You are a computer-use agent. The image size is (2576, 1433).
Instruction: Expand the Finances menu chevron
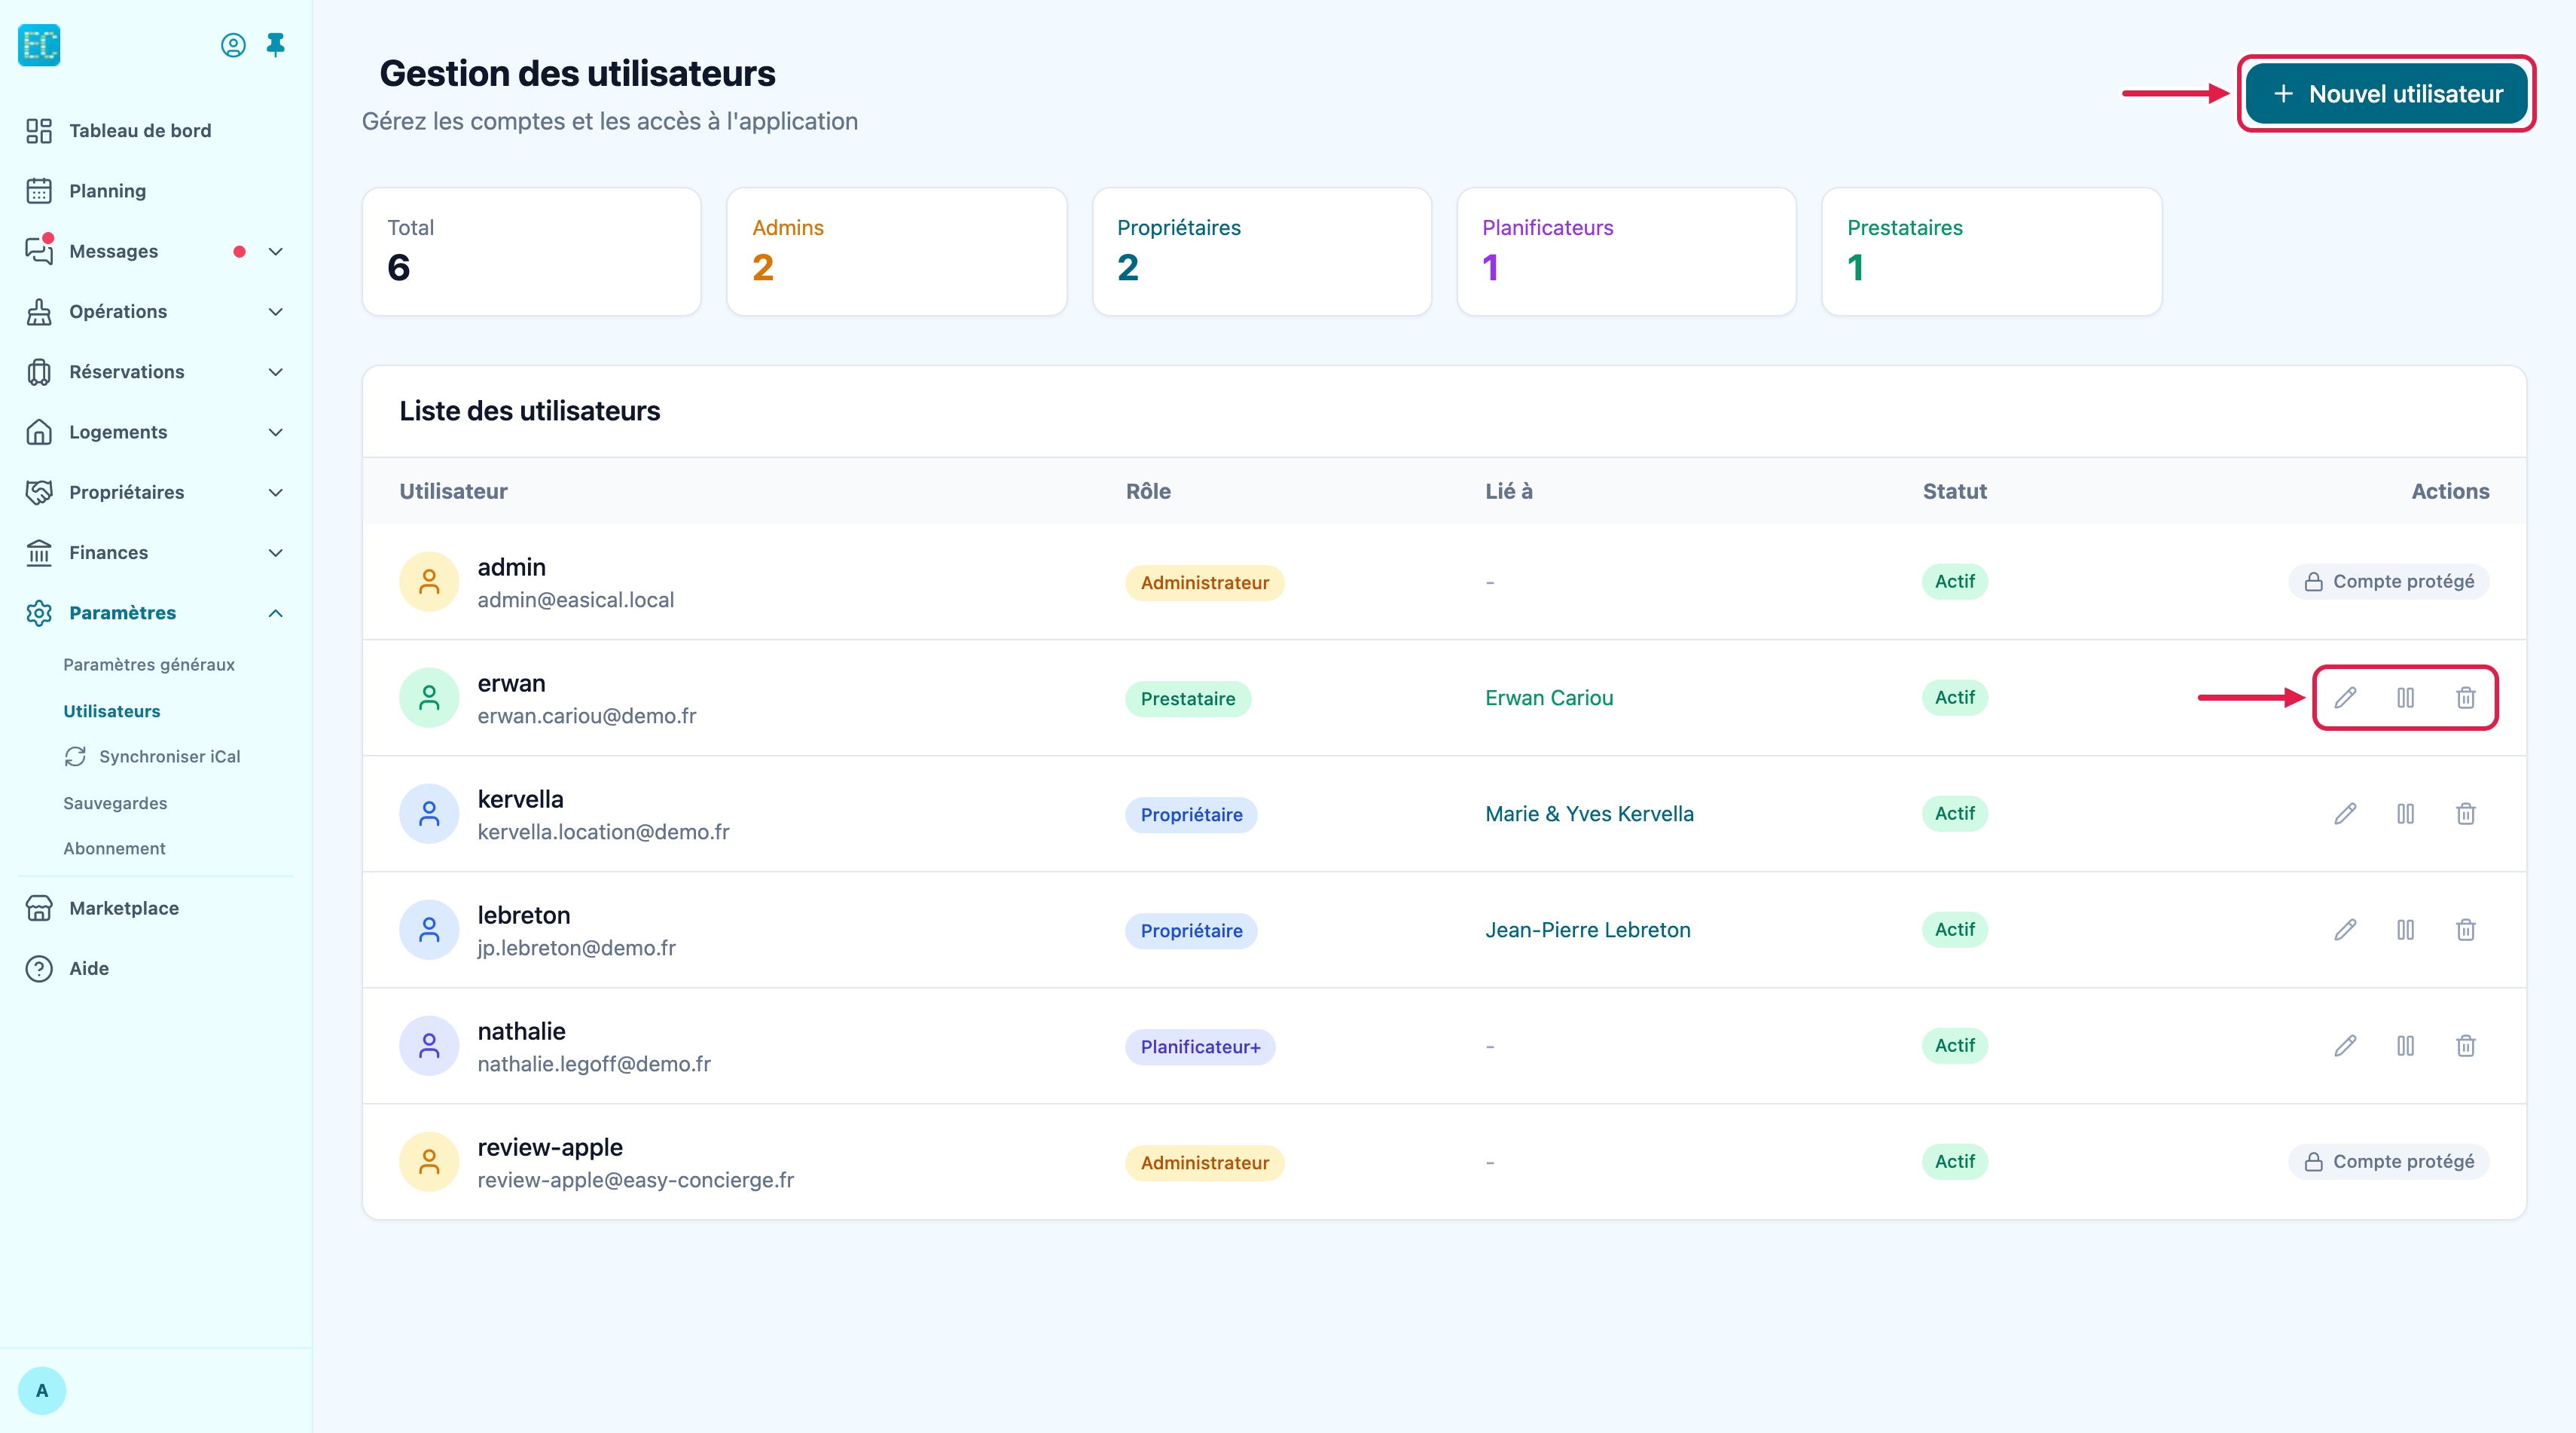click(276, 553)
